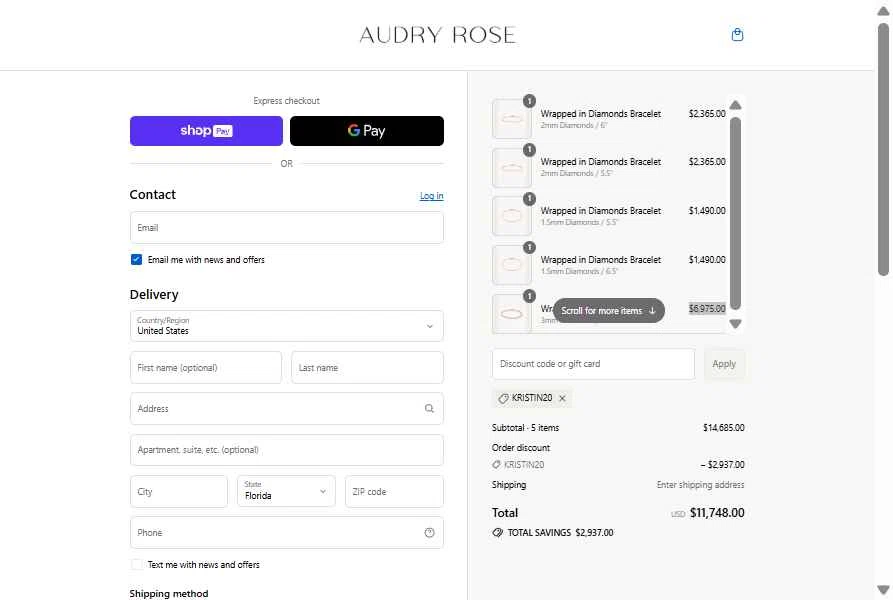Click the Enter shipping address text

700,485
